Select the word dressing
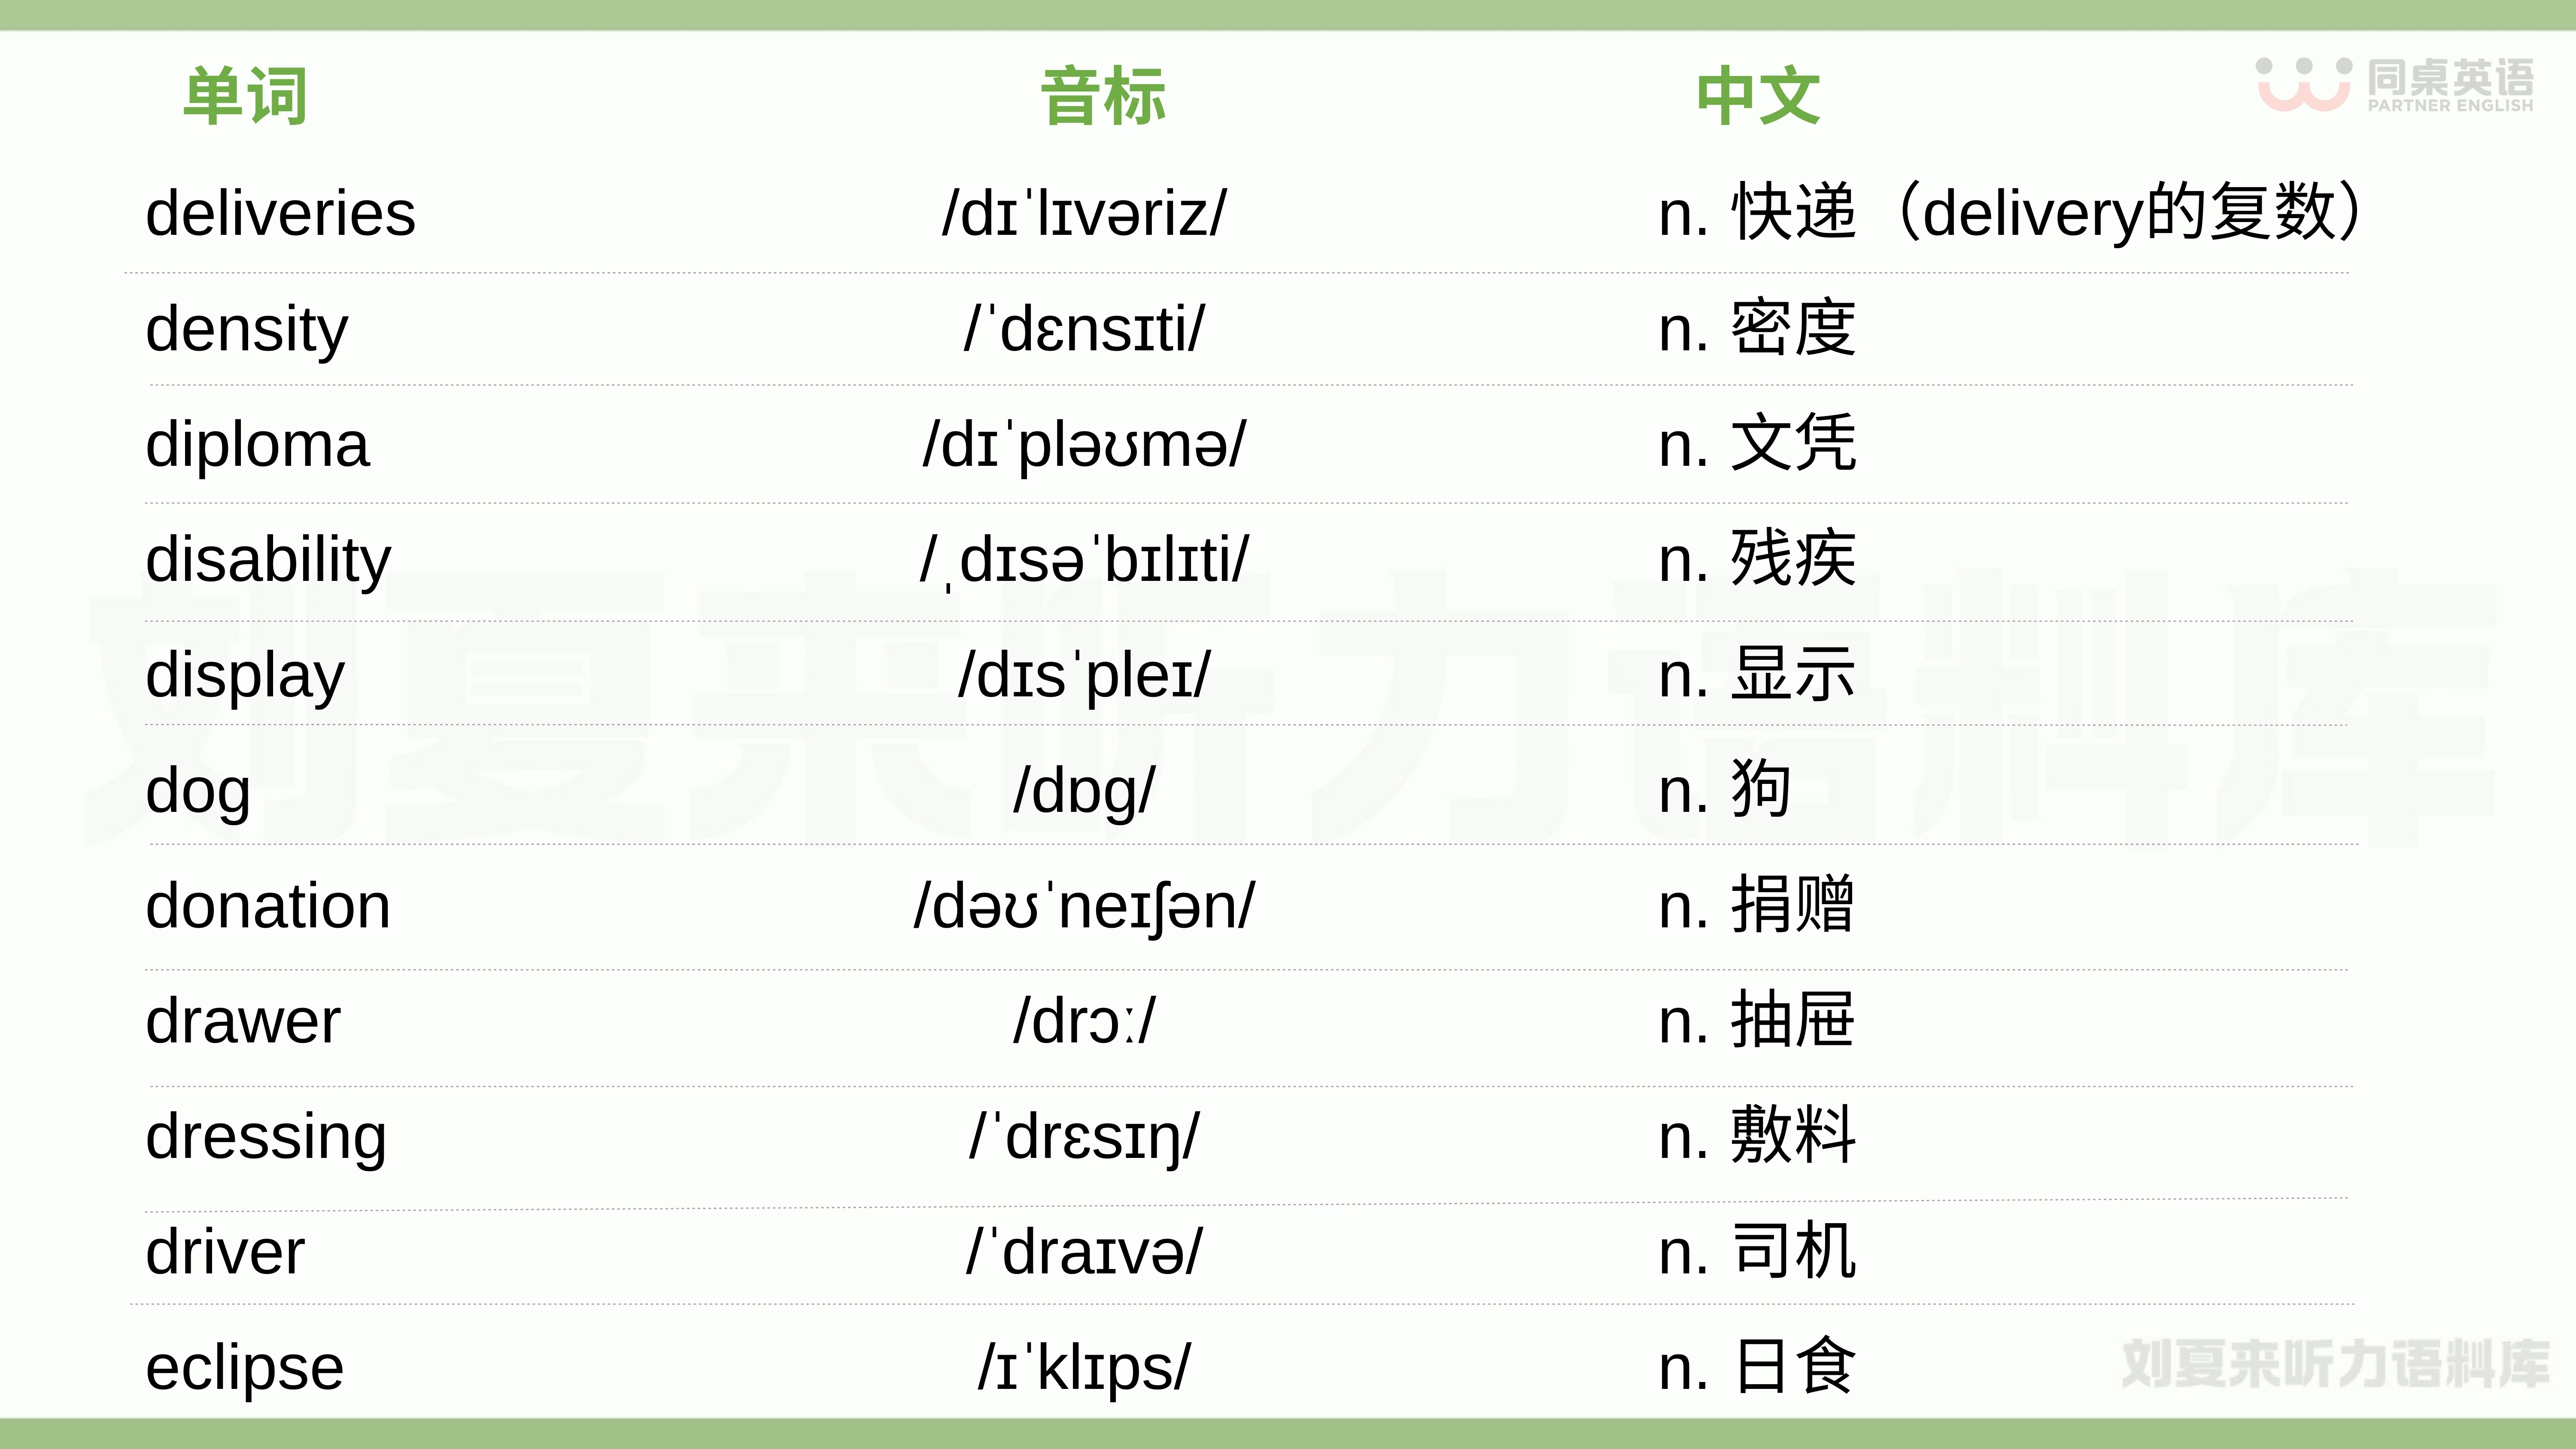 pyautogui.click(x=266, y=1137)
